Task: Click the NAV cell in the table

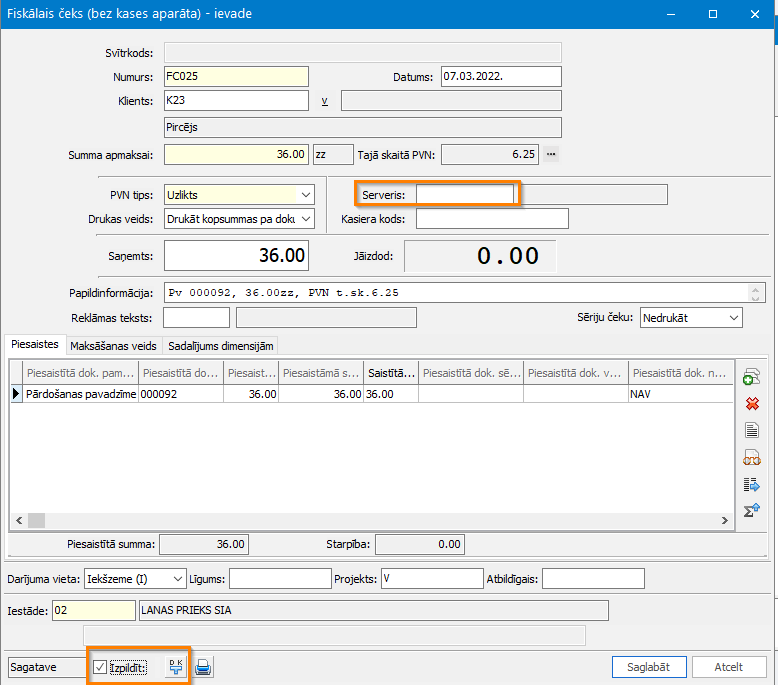Action: pyautogui.click(x=680, y=394)
